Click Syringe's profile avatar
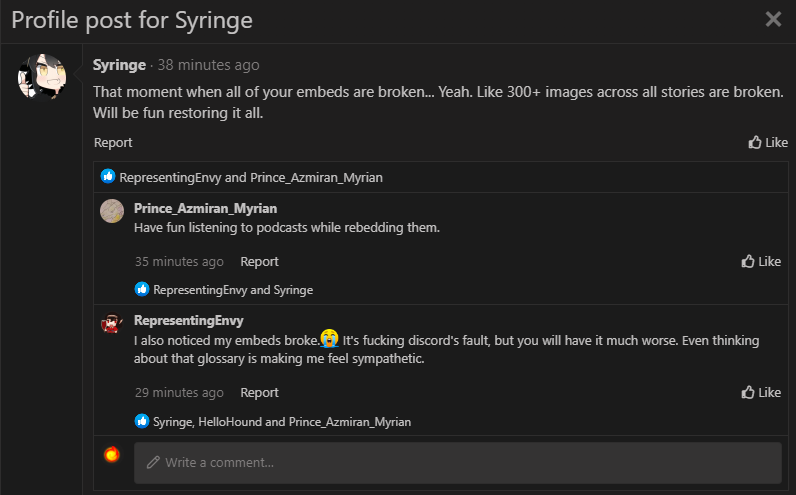The image size is (796, 495). tap(42, 78)
